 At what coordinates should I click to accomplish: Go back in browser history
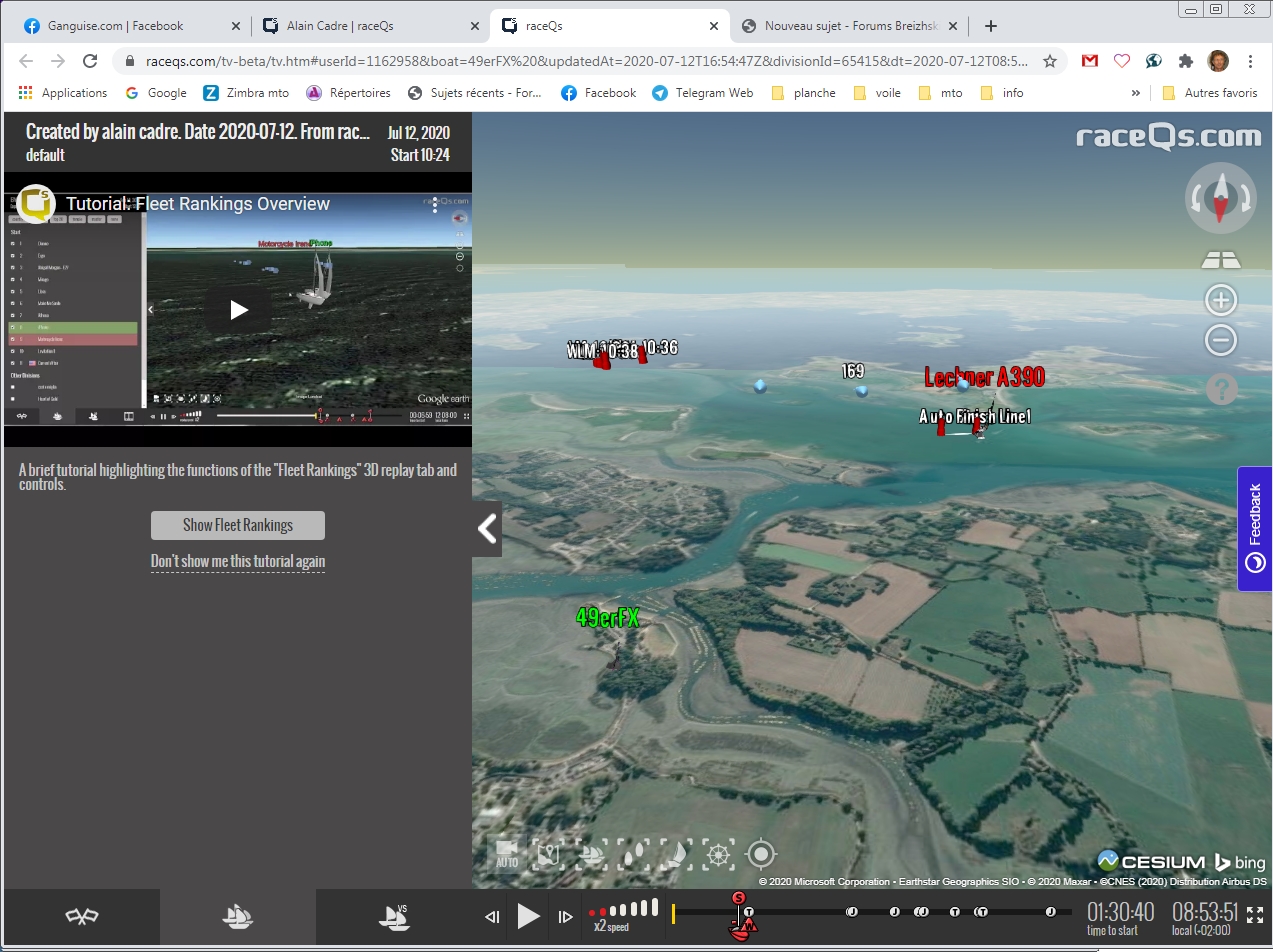[x=26, y=61]
